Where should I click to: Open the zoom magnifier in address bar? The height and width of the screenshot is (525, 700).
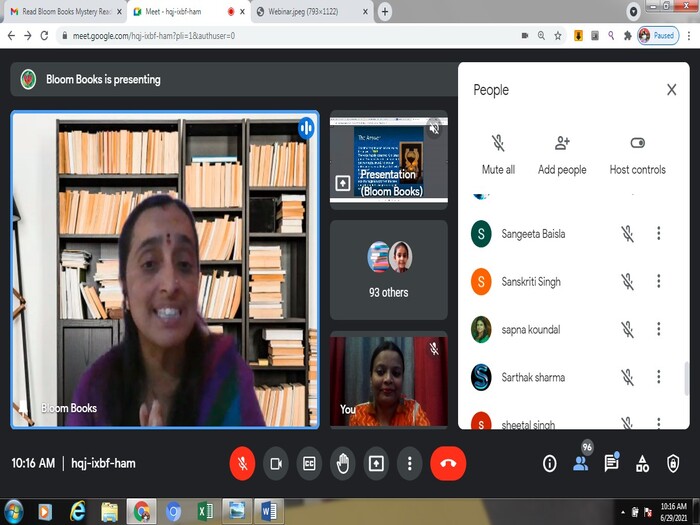541,36
